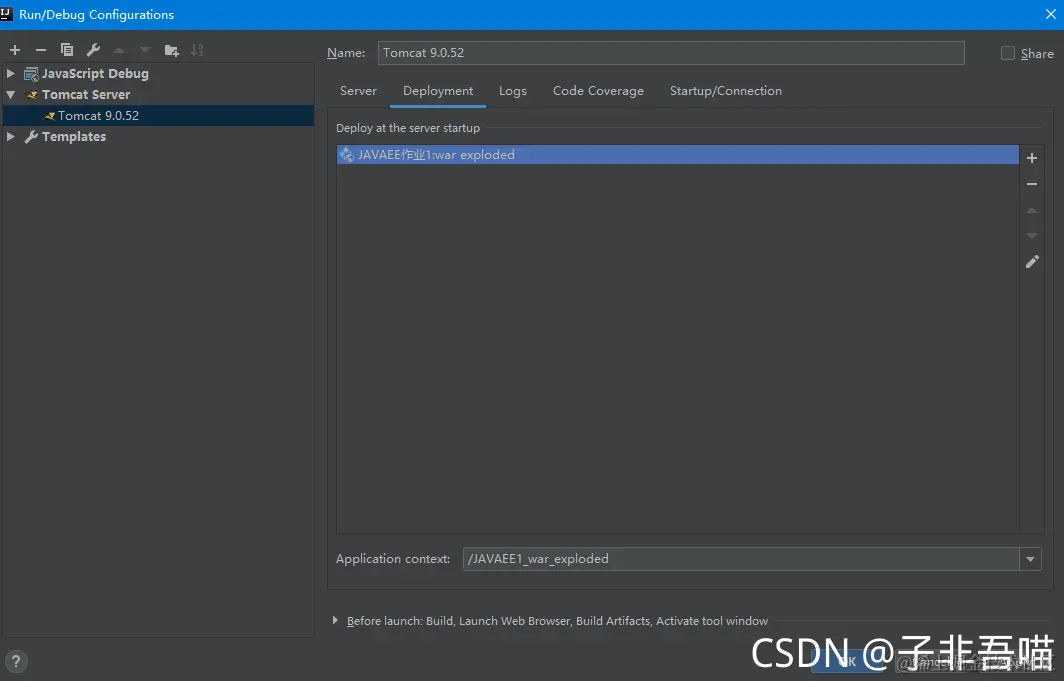This screenshot has width=1064, height=681.
Task: Move deployment artifact up
Action: [1031, 210]
